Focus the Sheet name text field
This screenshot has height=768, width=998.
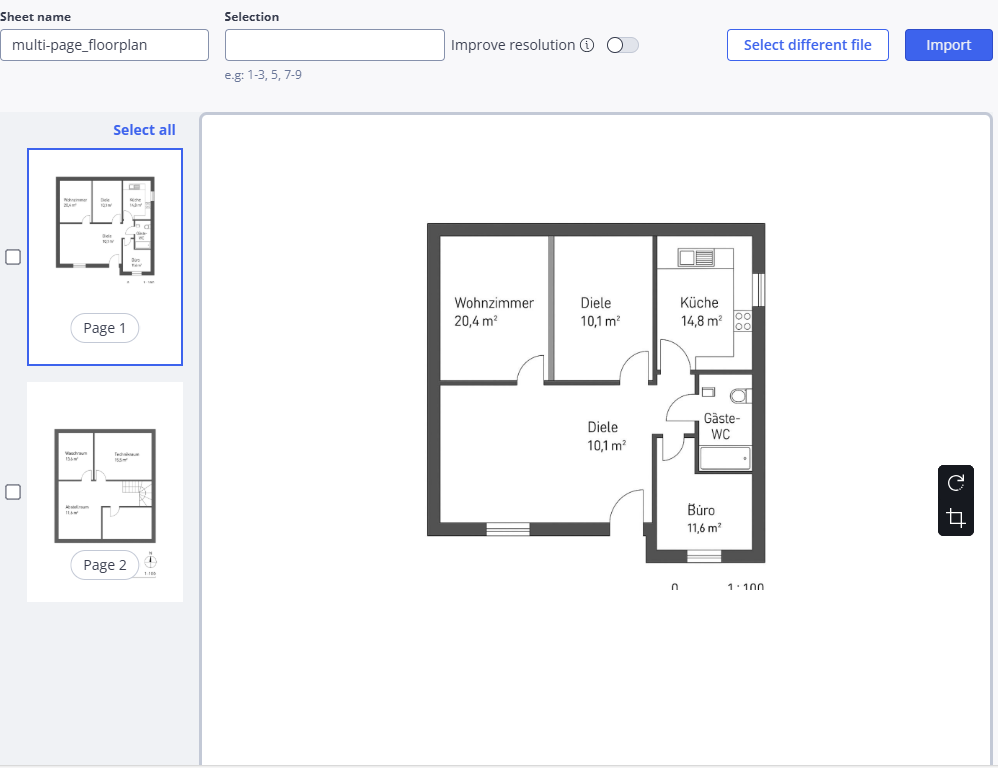point(104,45)
